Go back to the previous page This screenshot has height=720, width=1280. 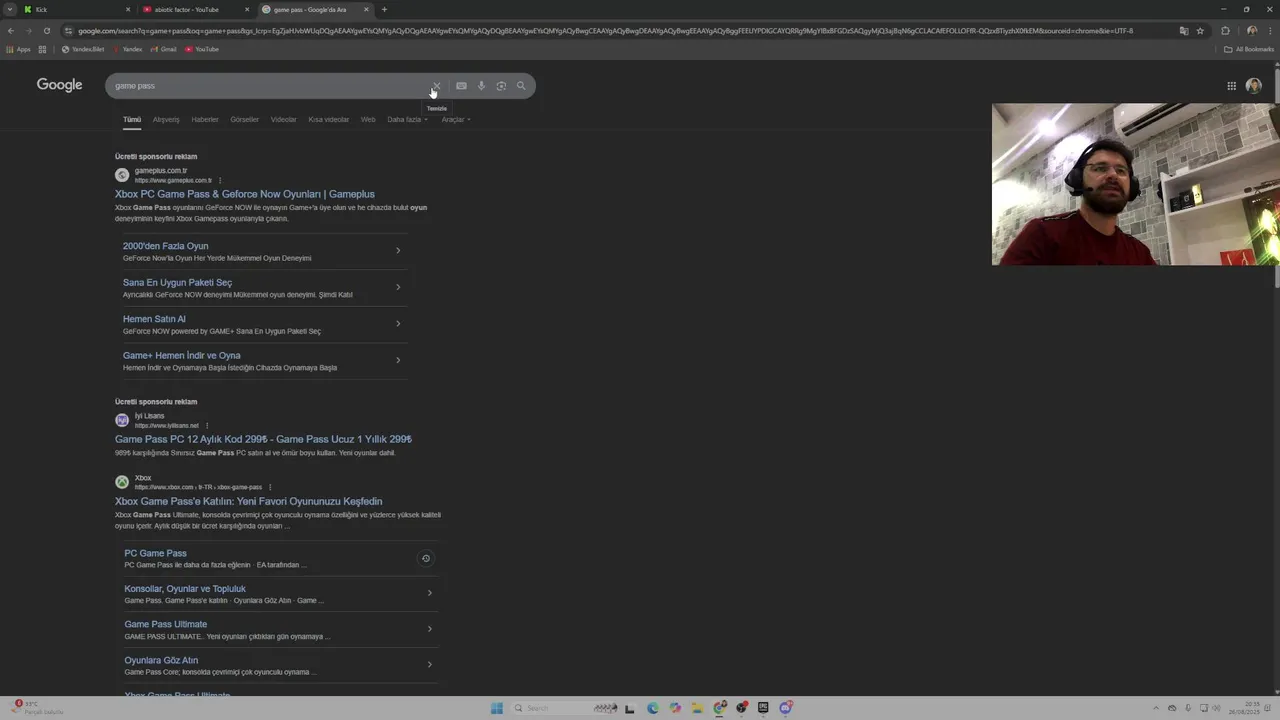point(11,31)
